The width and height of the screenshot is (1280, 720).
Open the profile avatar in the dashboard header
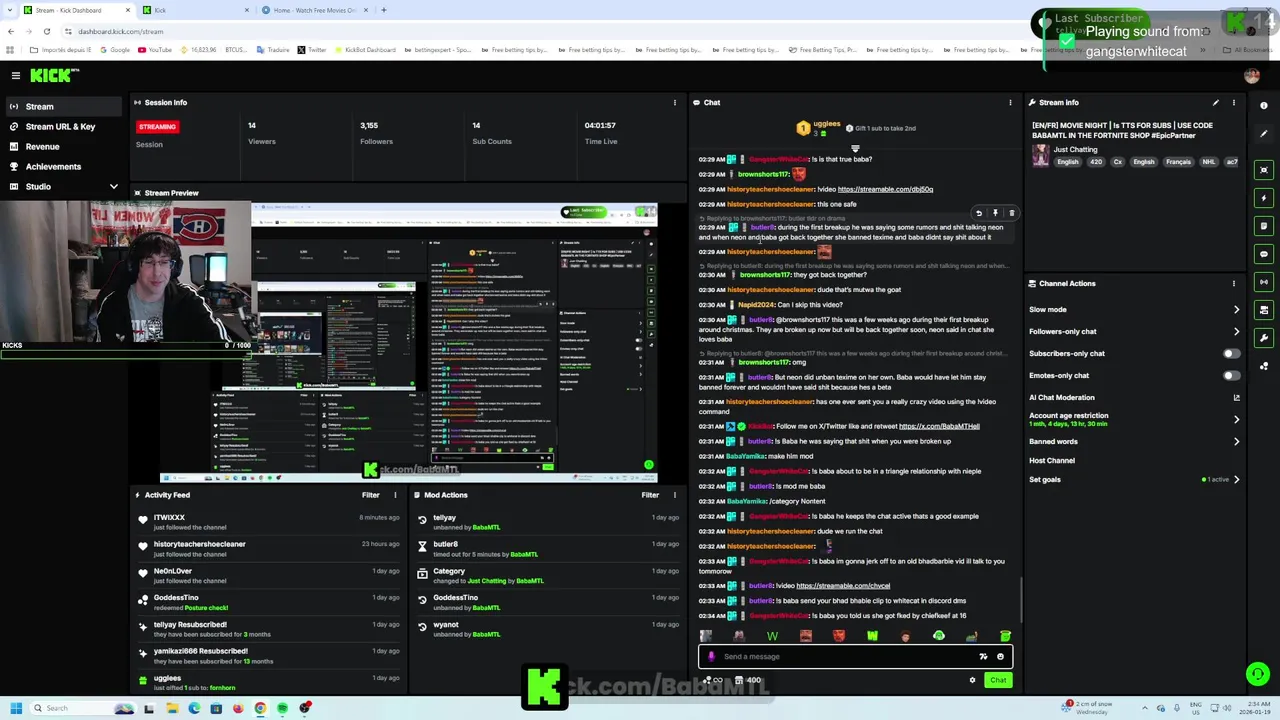pyautogui.click(x=1252, y=76)
